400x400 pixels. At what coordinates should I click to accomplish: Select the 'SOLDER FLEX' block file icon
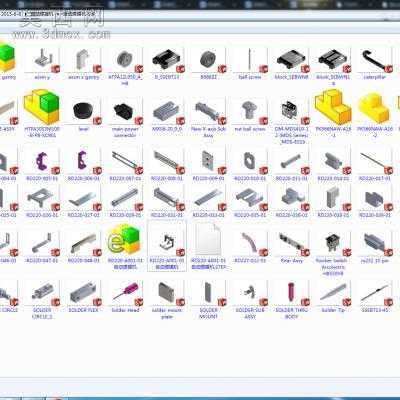click(x=84, y=293)
